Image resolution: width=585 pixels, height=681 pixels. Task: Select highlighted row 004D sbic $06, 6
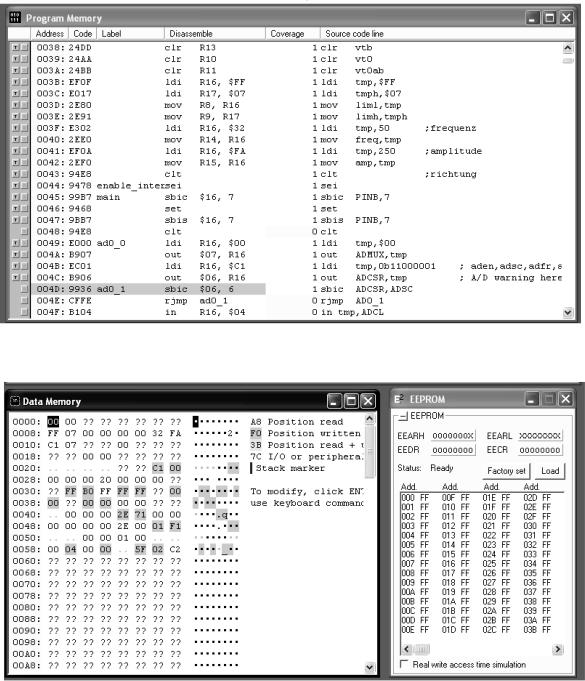(148, 289)
